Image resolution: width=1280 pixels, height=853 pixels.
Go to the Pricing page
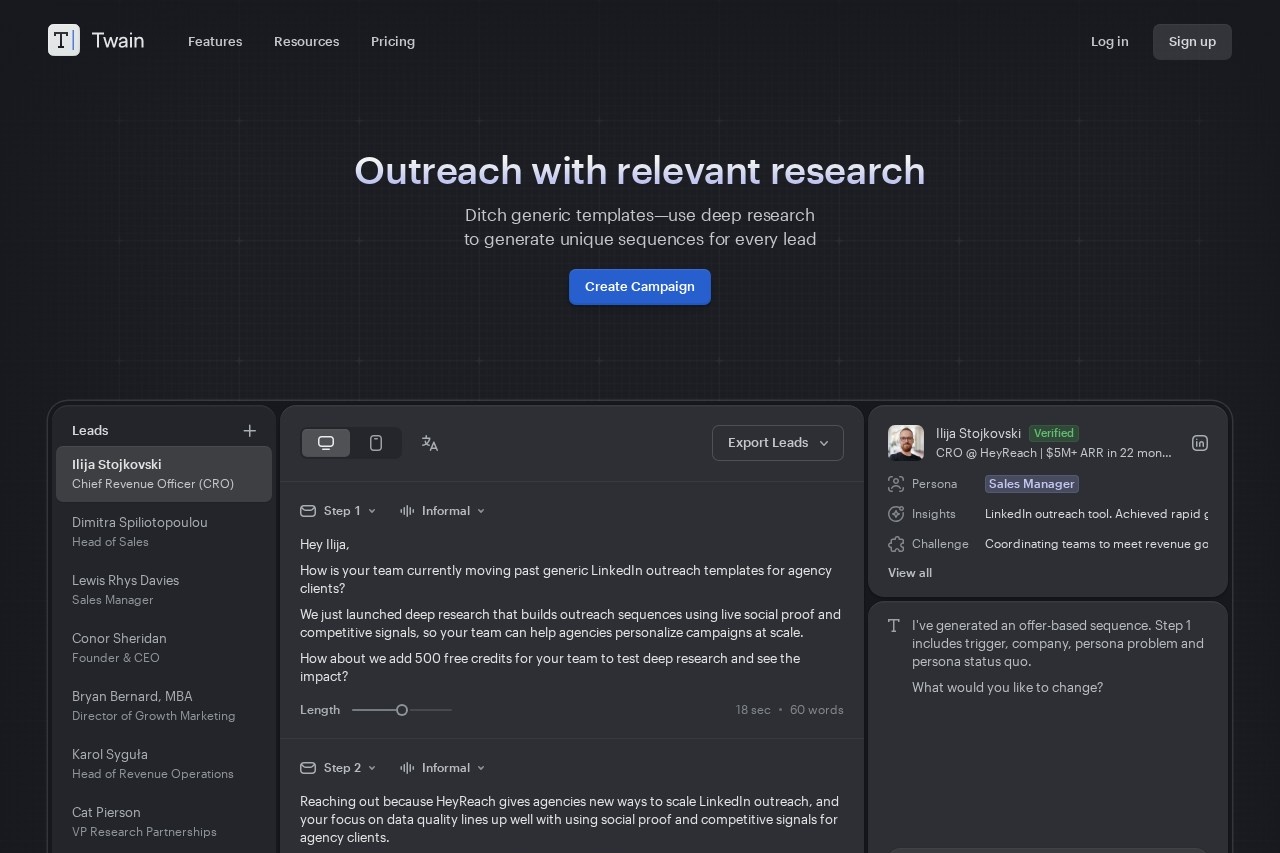coord(392,42)
